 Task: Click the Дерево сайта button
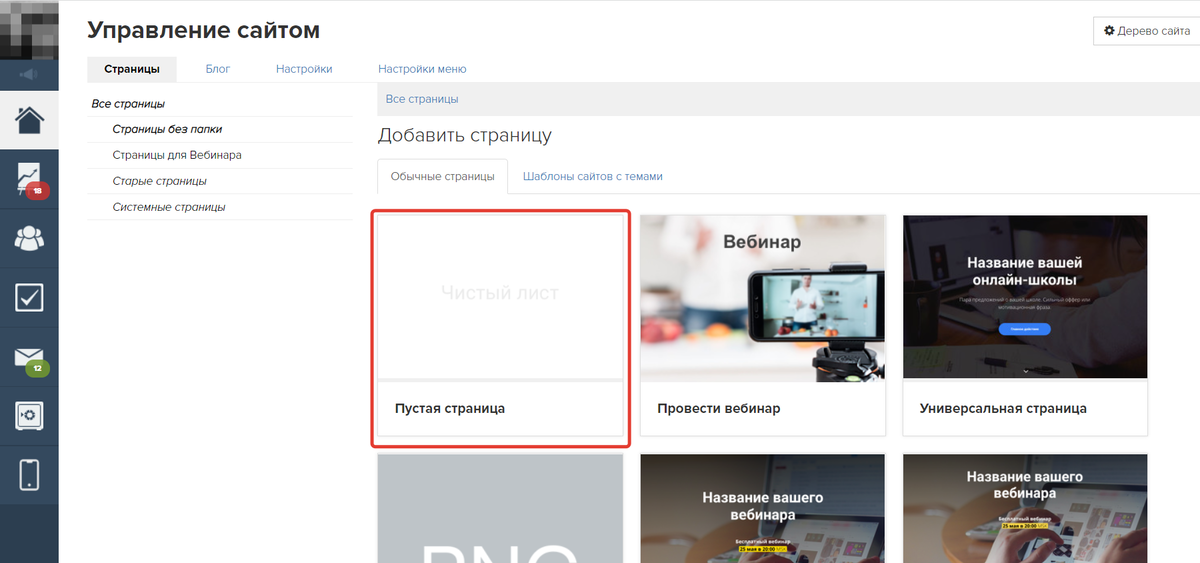(1146, 31)
